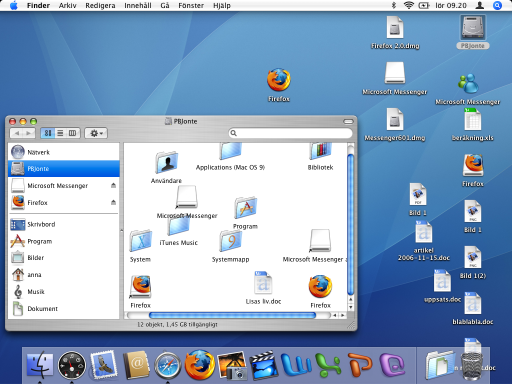512x384 pixels.
Task: Click the horizontal scrollbar thumb in the Finder window
Action: 232,315
